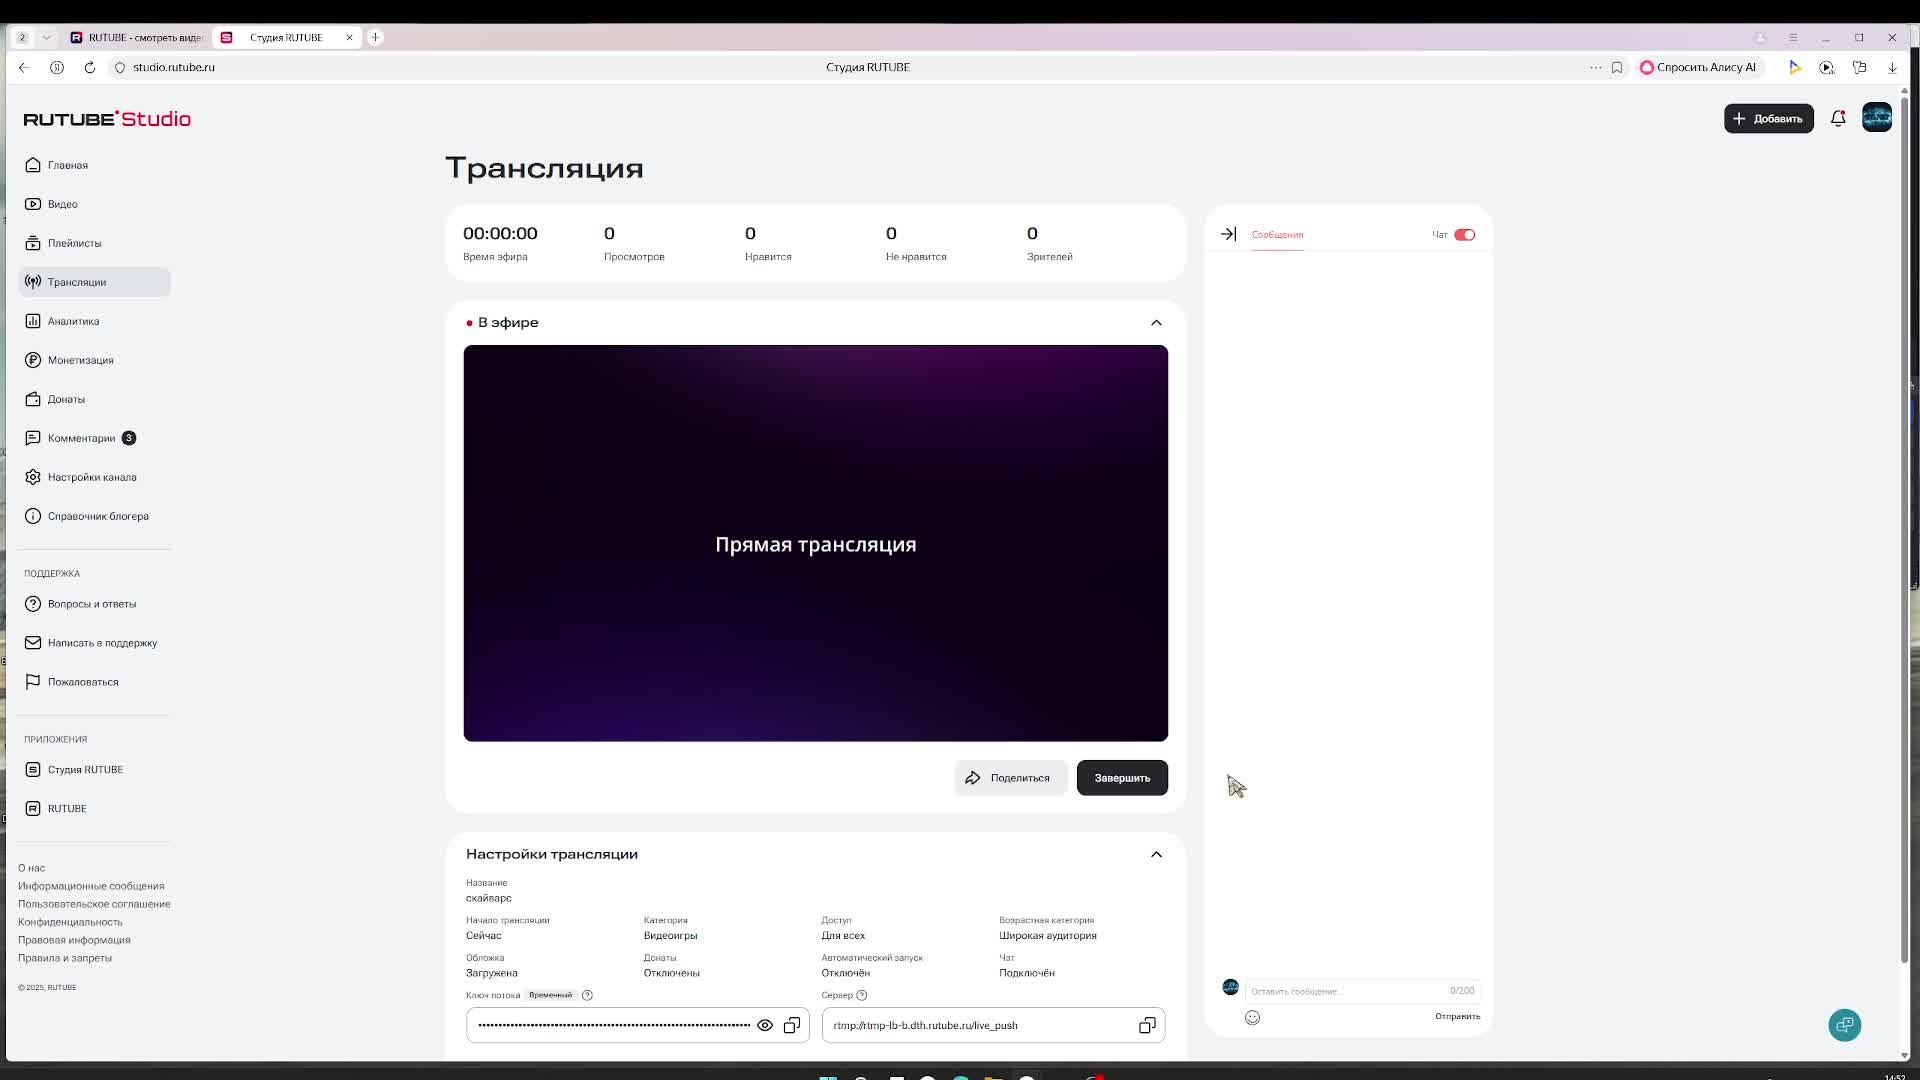The width and height of the screenshot is (1920, 1080).
Task: Collapse the В эфире section
Action: 1156,322
